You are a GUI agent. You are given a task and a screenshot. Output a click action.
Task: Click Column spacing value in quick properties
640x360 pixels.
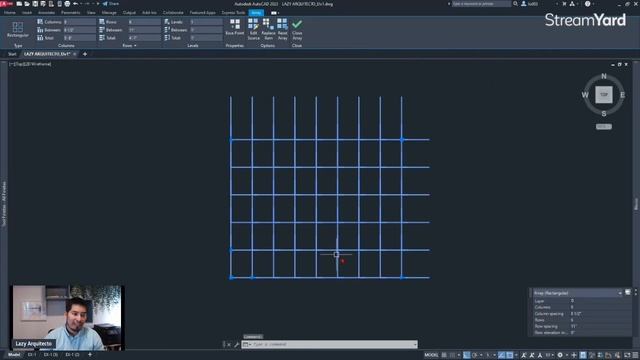576,314
